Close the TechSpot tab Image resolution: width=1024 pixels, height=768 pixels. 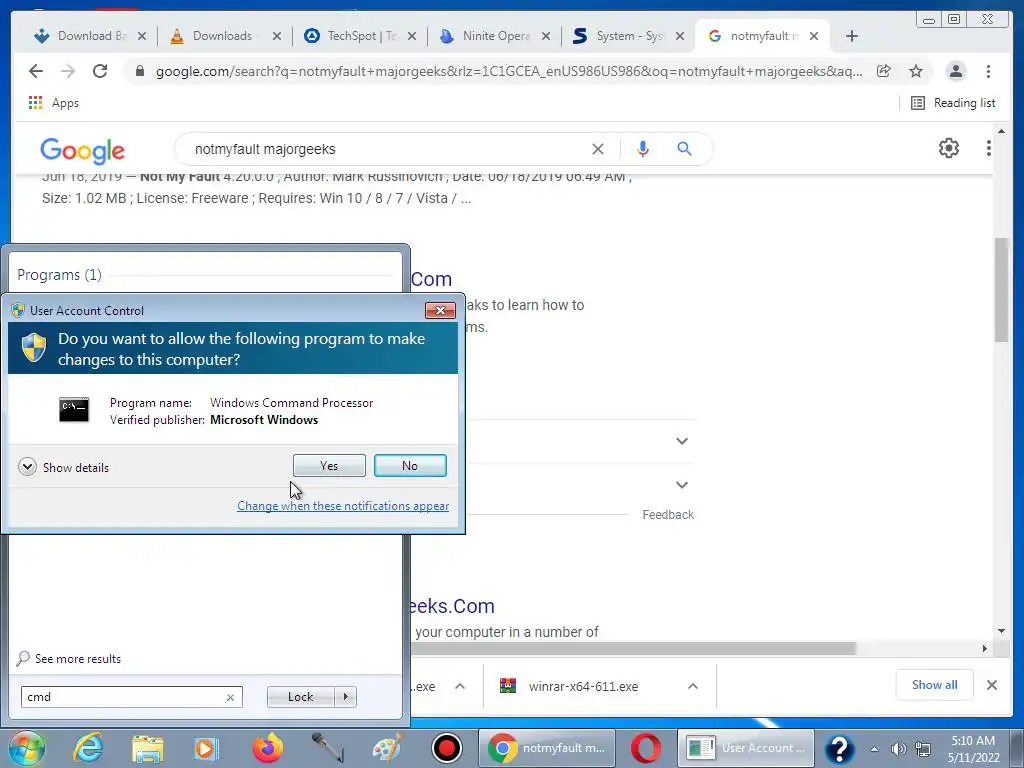click(412, 36)
